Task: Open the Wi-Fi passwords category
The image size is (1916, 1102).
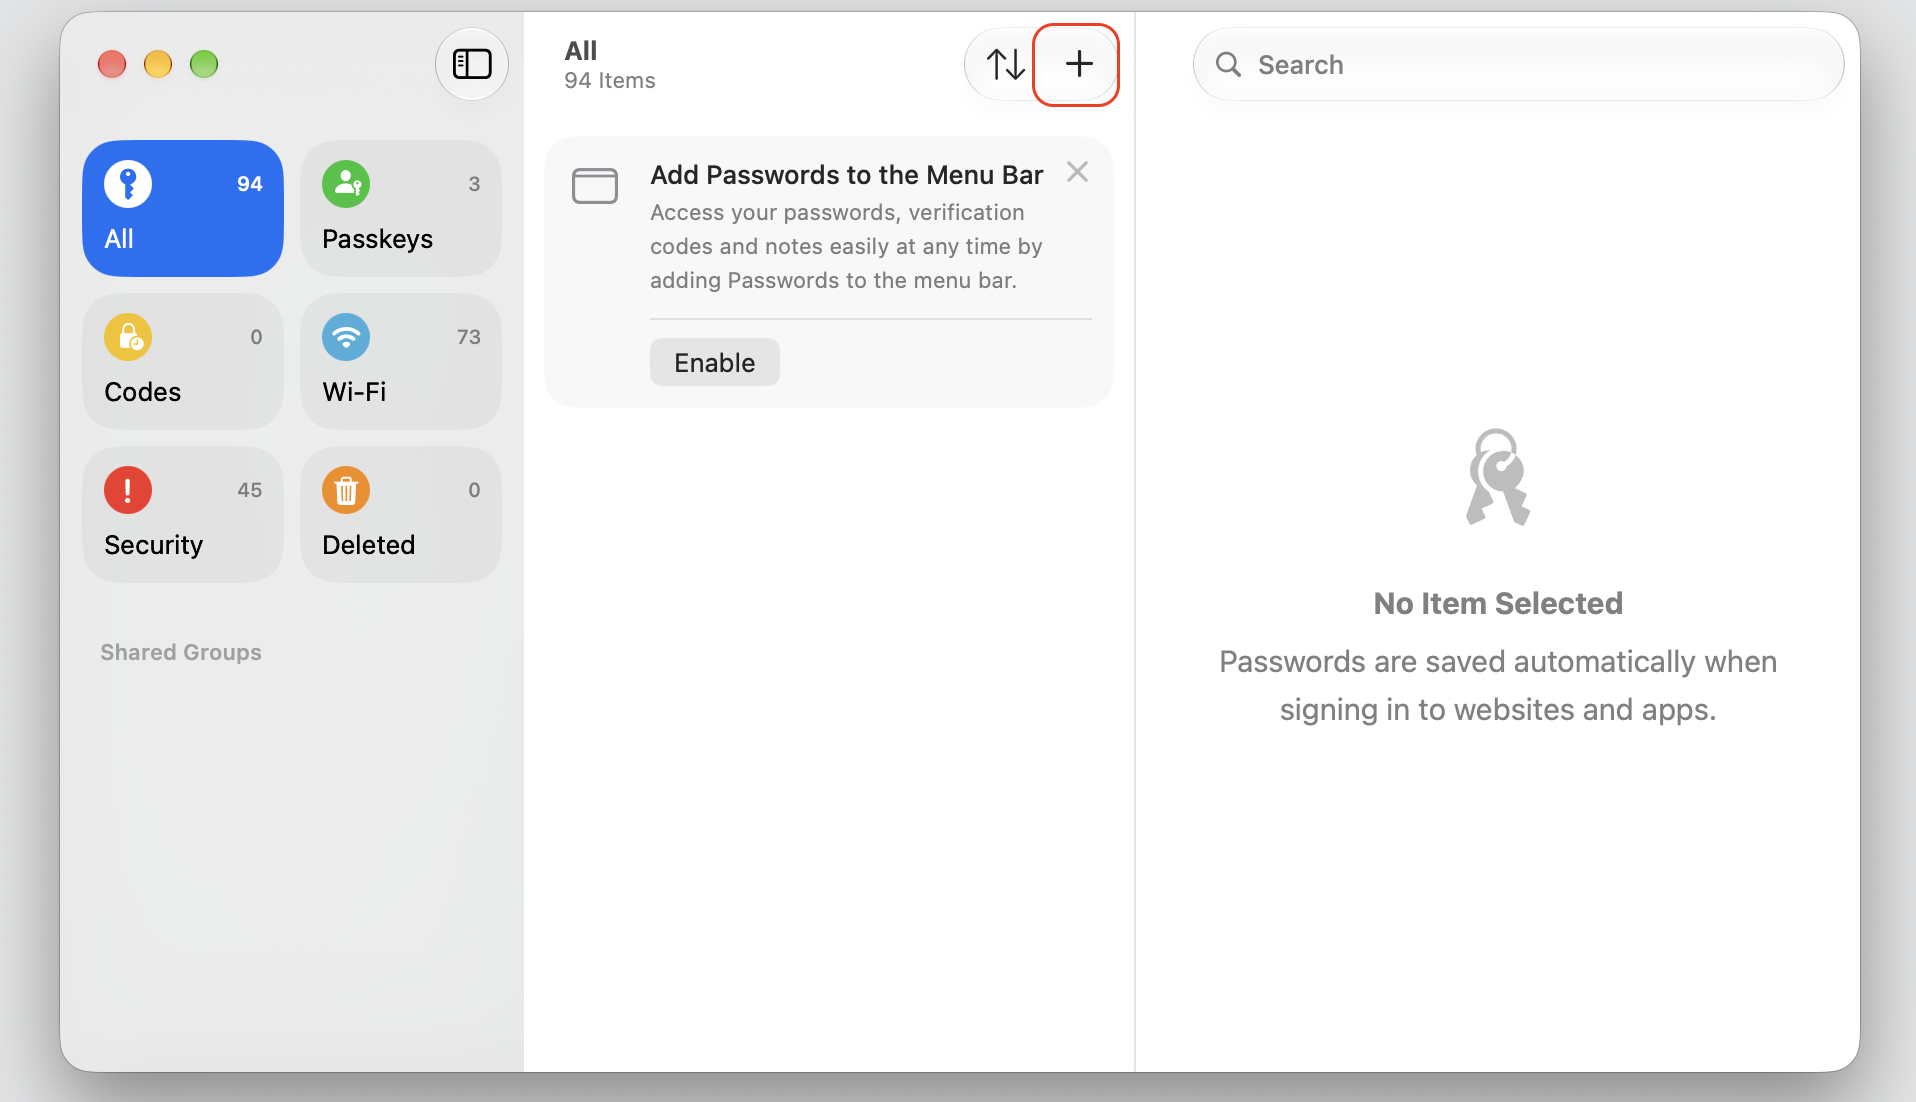Action: tap(401, 361)
